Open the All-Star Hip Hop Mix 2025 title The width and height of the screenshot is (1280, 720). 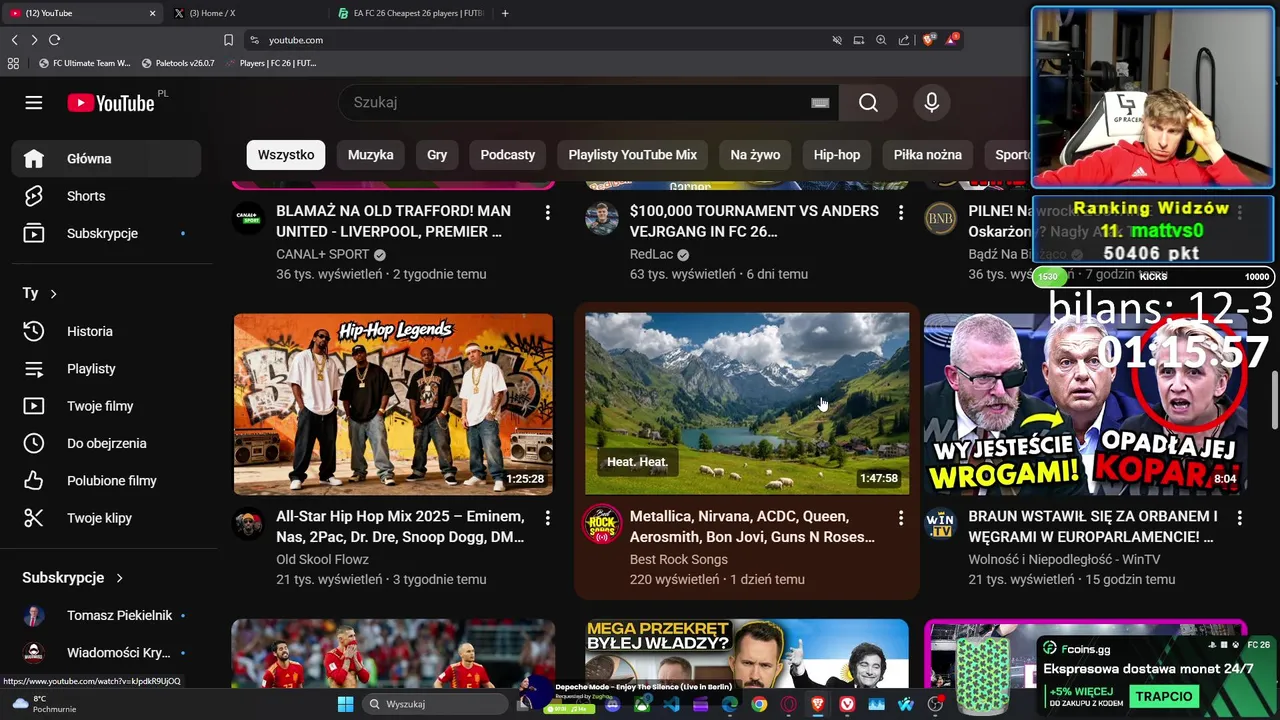point(400,527)
